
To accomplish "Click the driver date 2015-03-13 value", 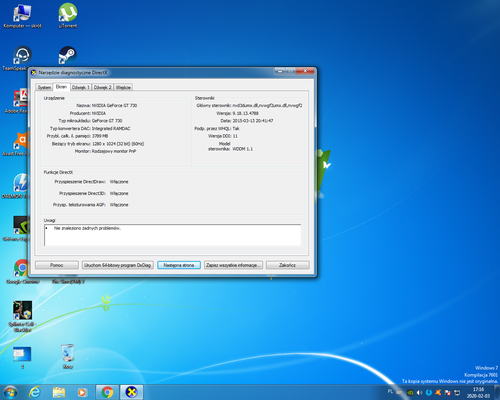I will pyautogui.click(x=253, y=121).
